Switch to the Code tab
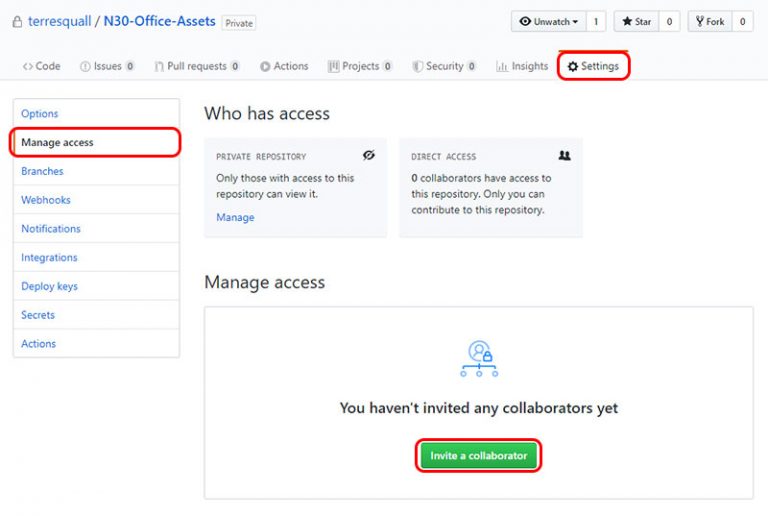768x516 pixels. (x=41, y=66)
